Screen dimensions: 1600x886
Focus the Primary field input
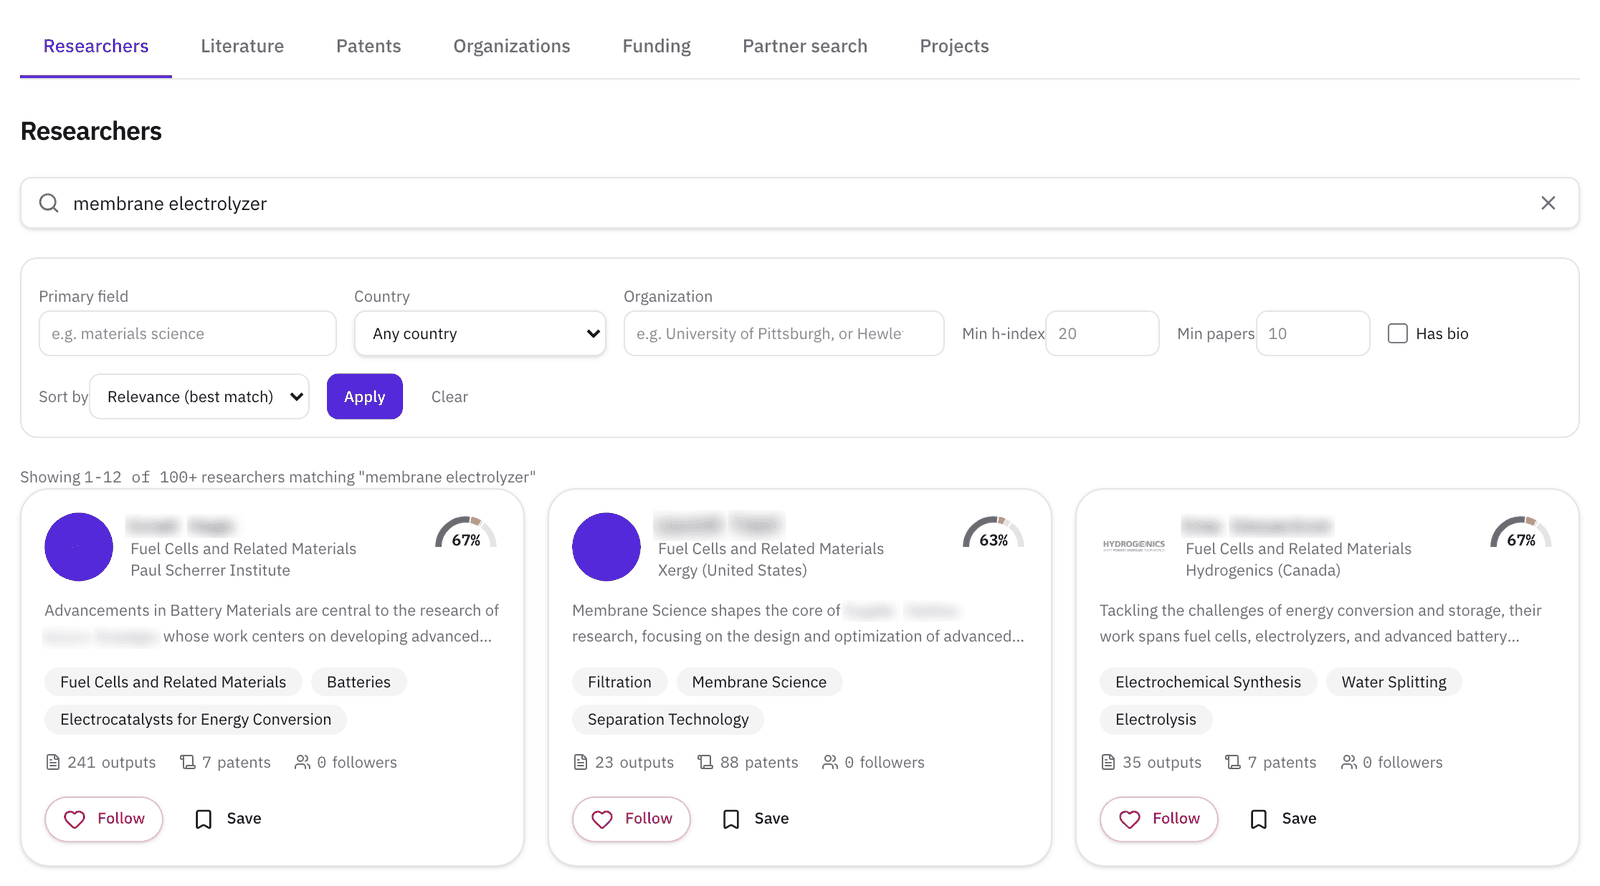[x=188, y=333]
